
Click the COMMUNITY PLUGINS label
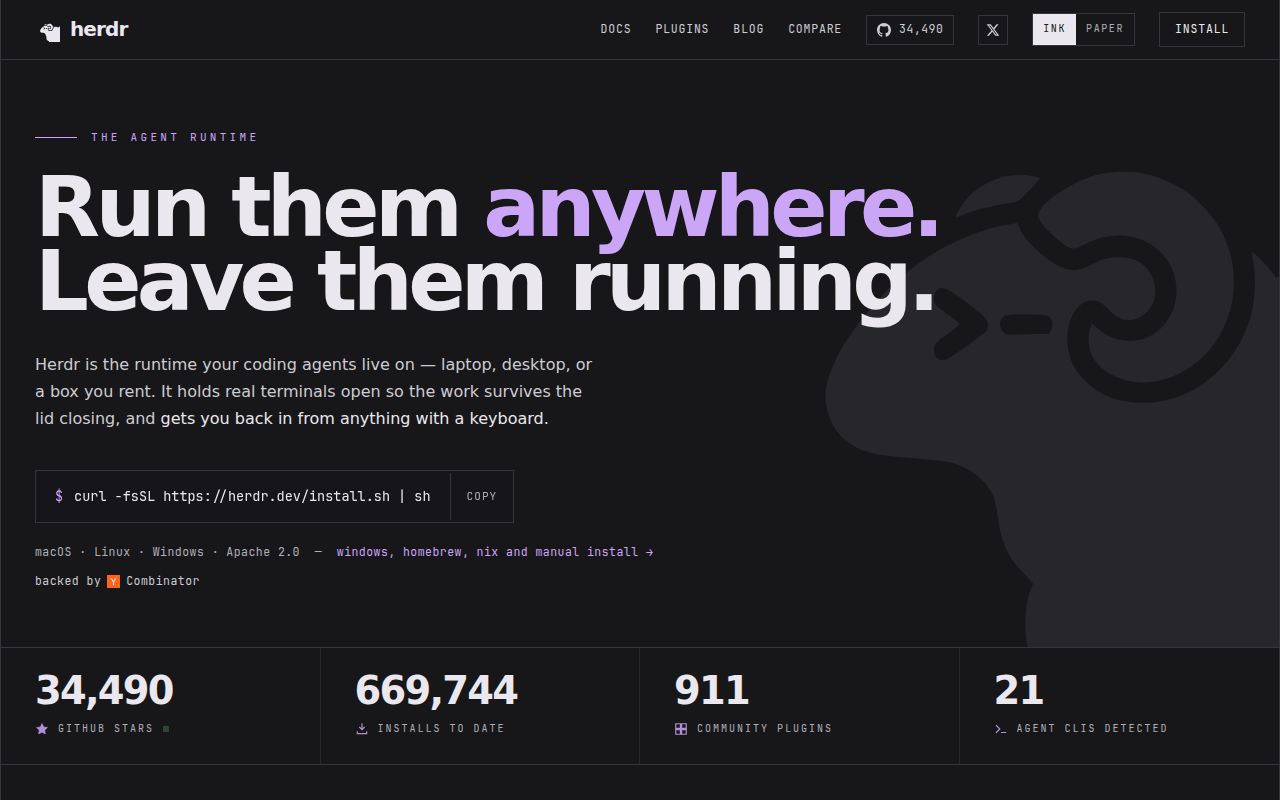(x=764, y=729)
